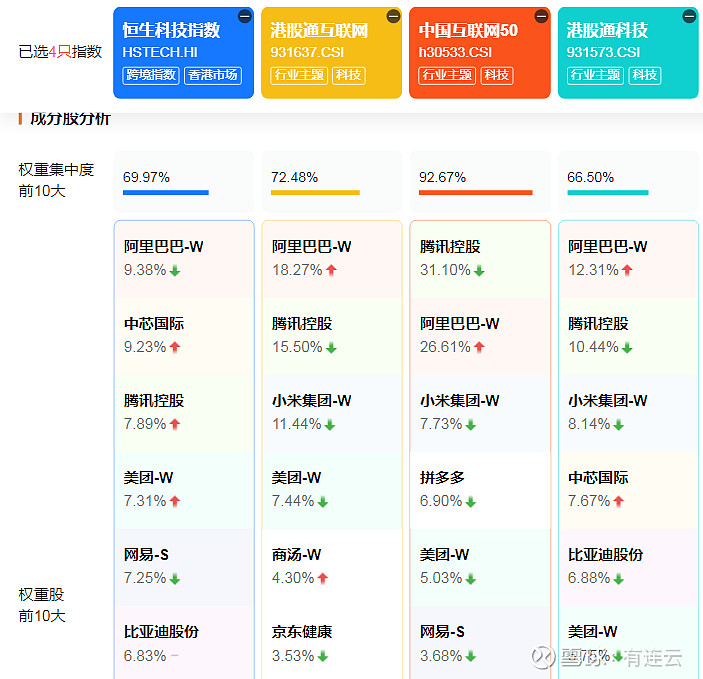This screenshot has width=703, height=679.
Task: Click the down arrow beside 7.25%
Action: click(175, 579)
